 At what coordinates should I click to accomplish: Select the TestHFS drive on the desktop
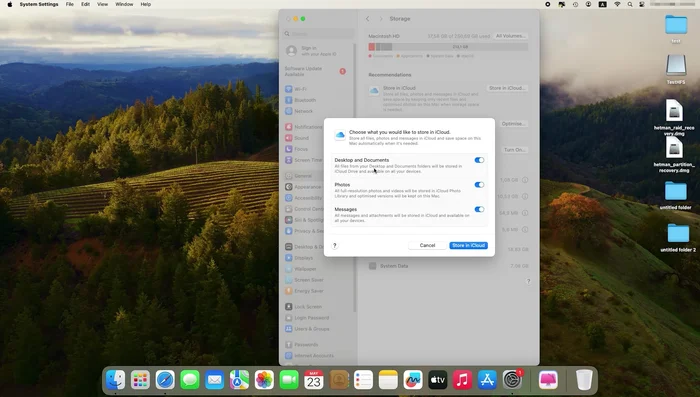pyautogui.click(x=676, y=69)
